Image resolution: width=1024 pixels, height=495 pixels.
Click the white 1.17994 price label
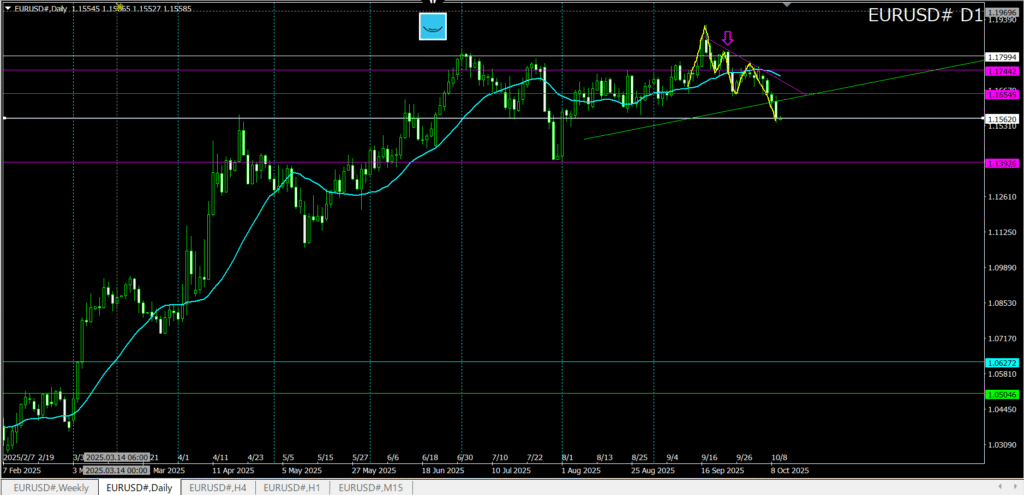(1001, 57)
